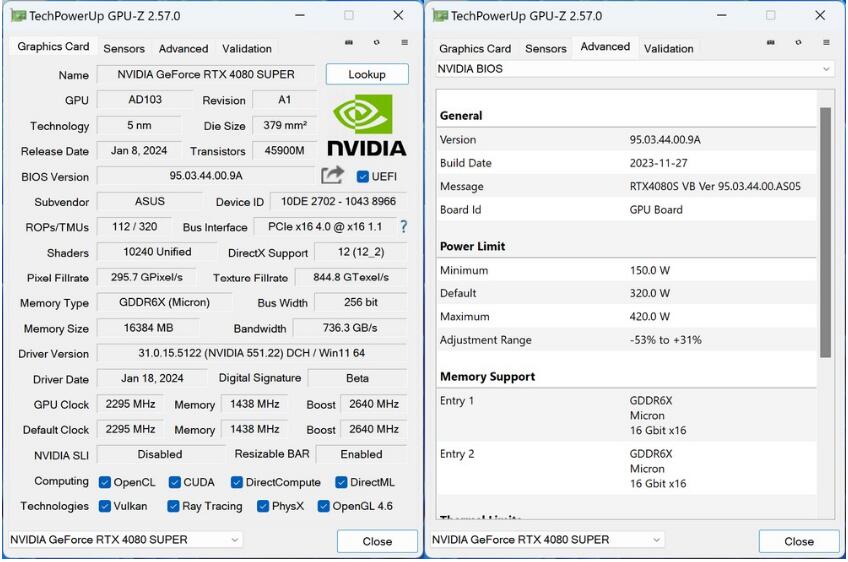The width and height of the screenshot is (848, 562).
Task: Switch to Sensors tab in right window
Action: (546, 49)
